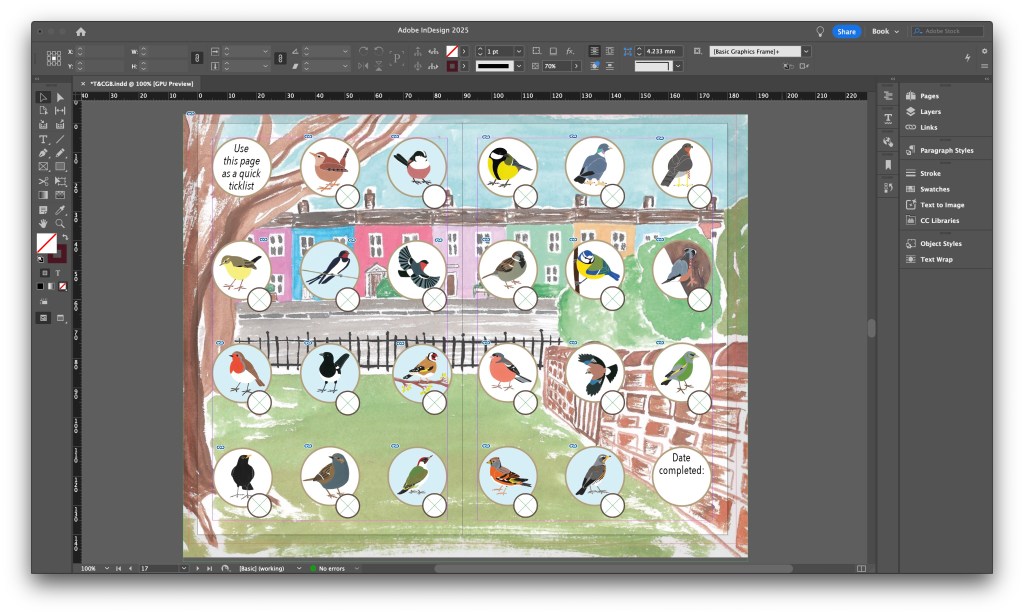Select the Type tool
Viewport: 1024px width, 615px height.
[43, 138]
